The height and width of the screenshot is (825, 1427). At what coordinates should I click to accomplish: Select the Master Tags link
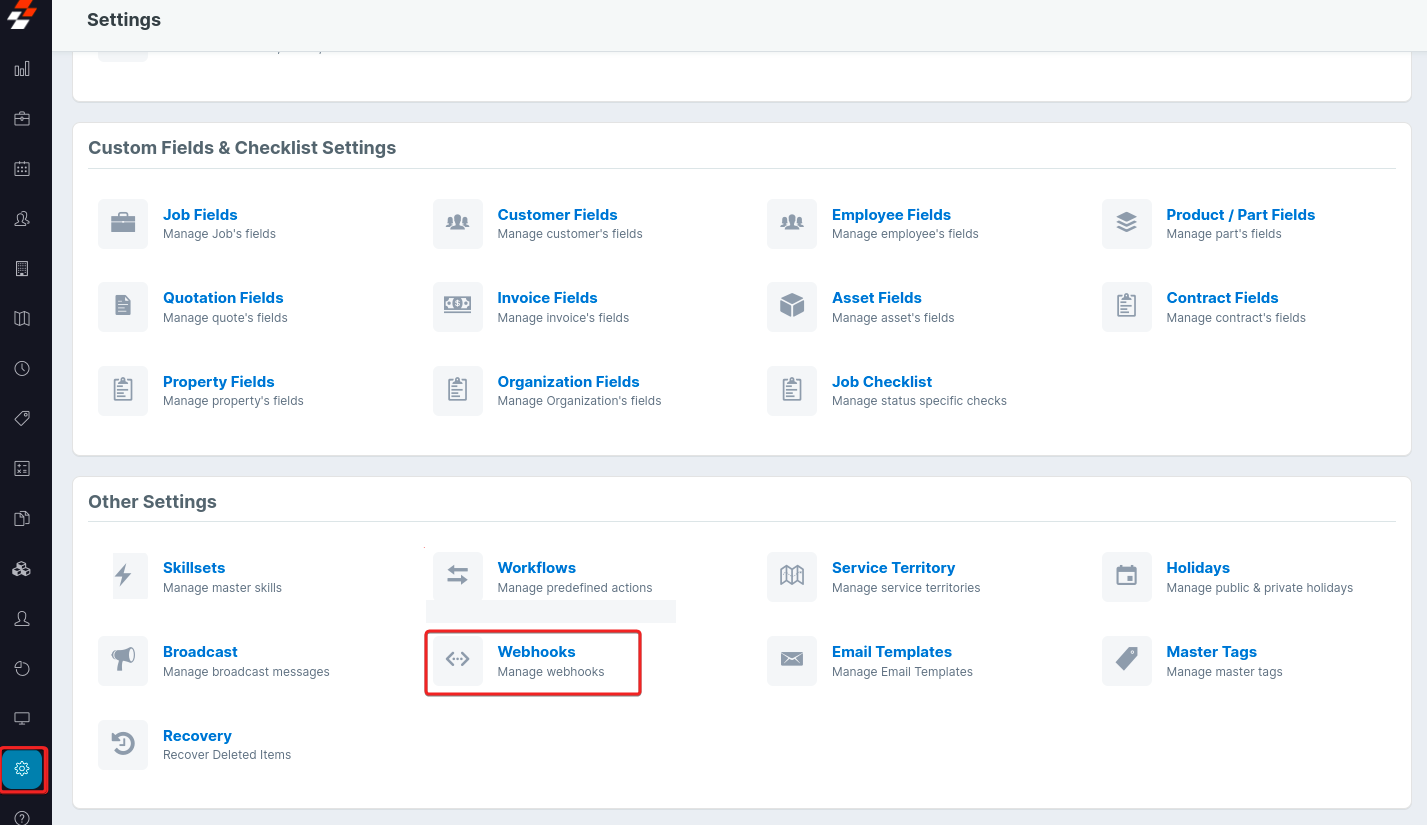1211,652
